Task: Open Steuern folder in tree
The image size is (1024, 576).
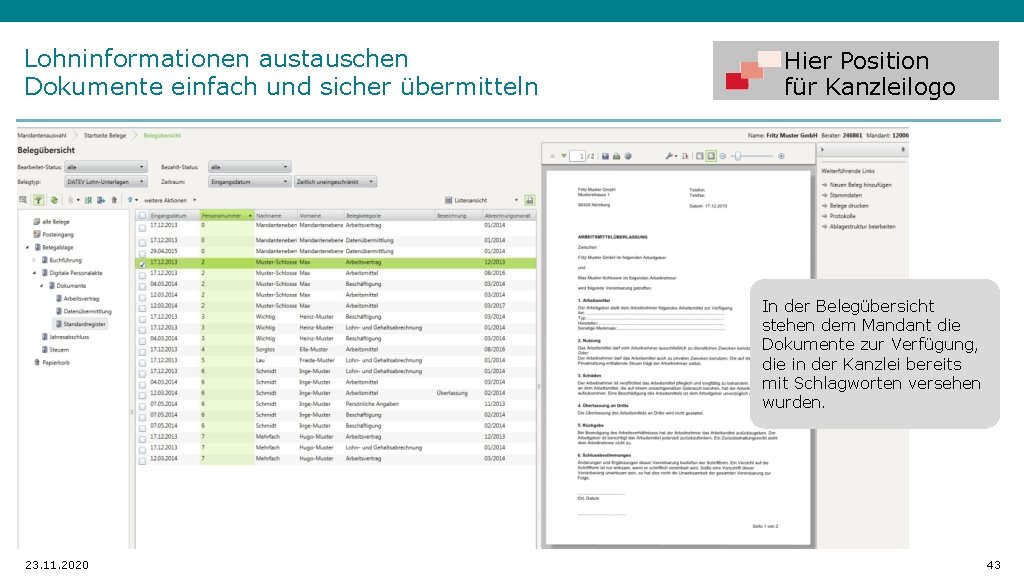Action: pyautogui.click(x=56, y=349)
